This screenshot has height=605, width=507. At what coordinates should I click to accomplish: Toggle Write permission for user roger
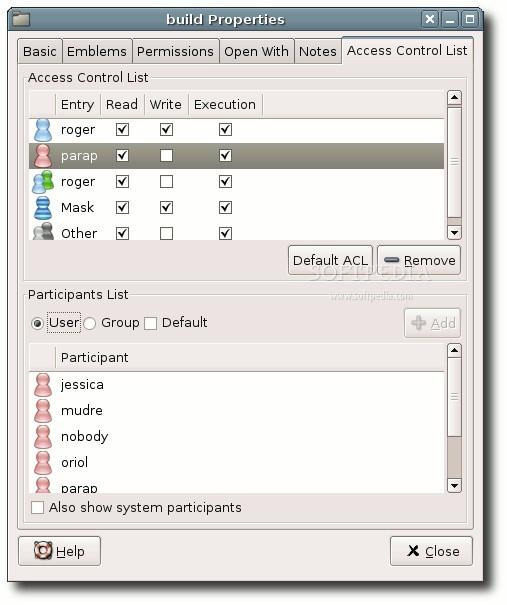coord(166,130)
